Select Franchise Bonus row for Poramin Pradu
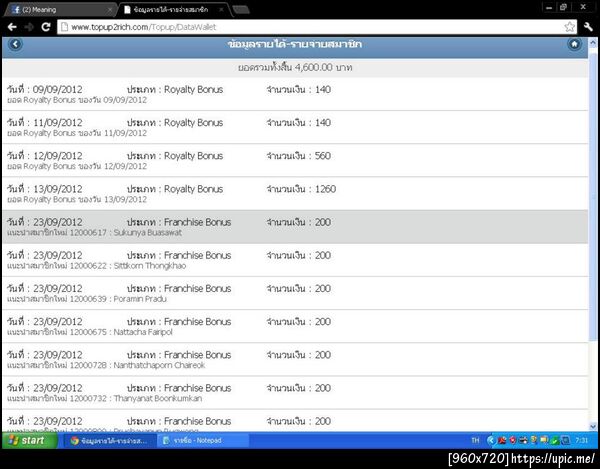This screenshot has height=469, width=600. [x=295, y=293]
